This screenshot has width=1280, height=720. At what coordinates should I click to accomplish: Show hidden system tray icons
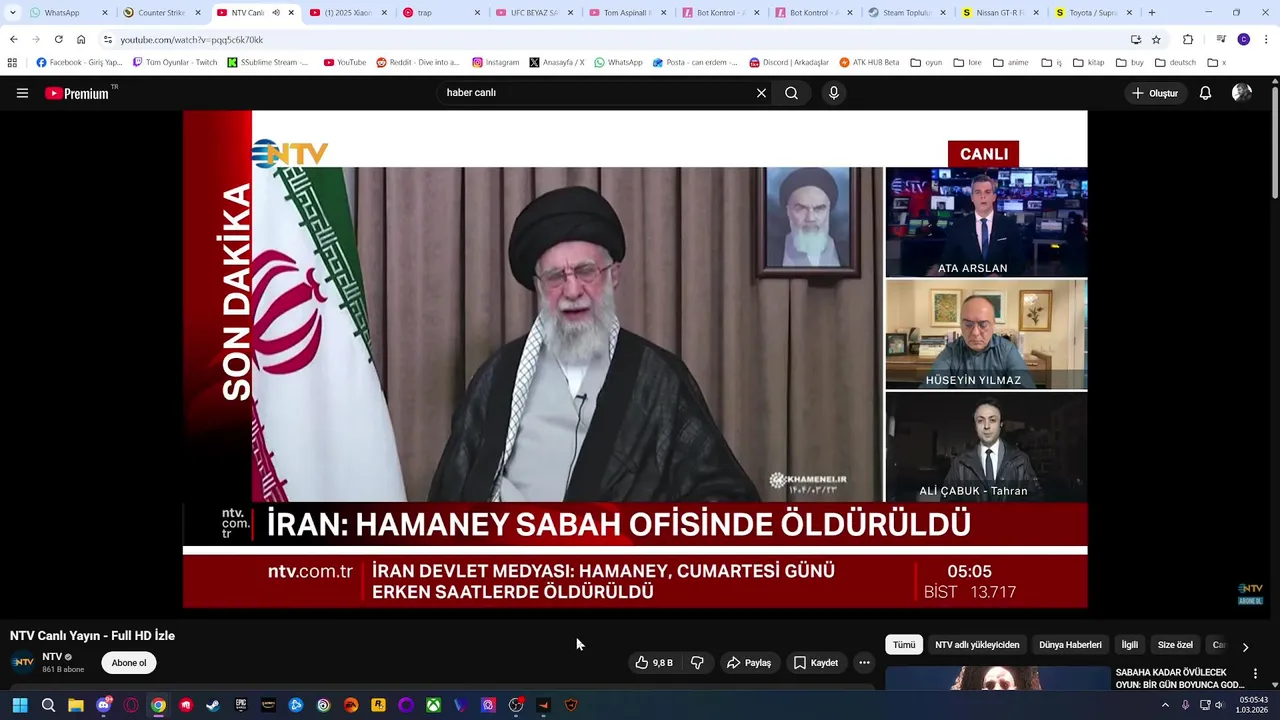coord(1165,706)
